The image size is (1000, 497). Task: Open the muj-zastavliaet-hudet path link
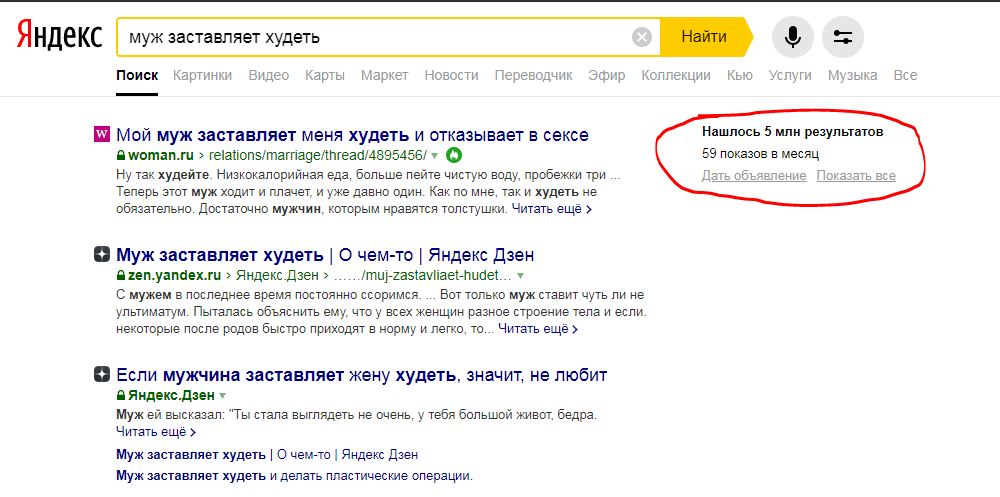click(423, 276)
